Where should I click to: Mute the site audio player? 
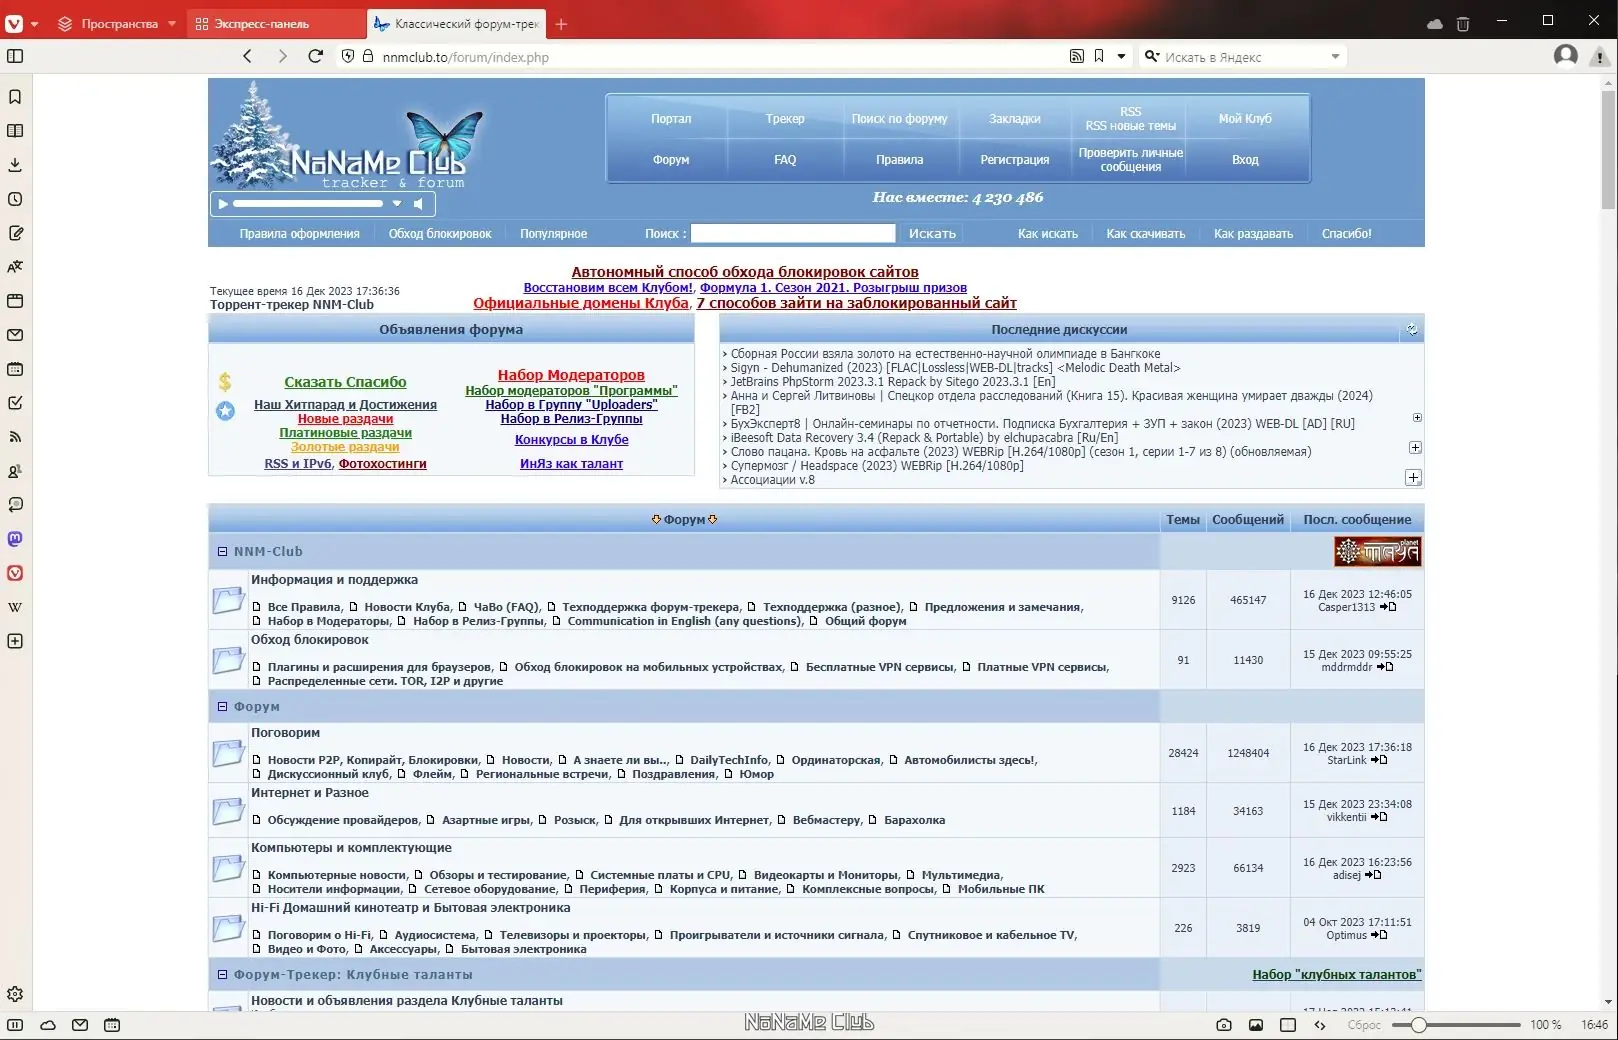tap(418, 204)
